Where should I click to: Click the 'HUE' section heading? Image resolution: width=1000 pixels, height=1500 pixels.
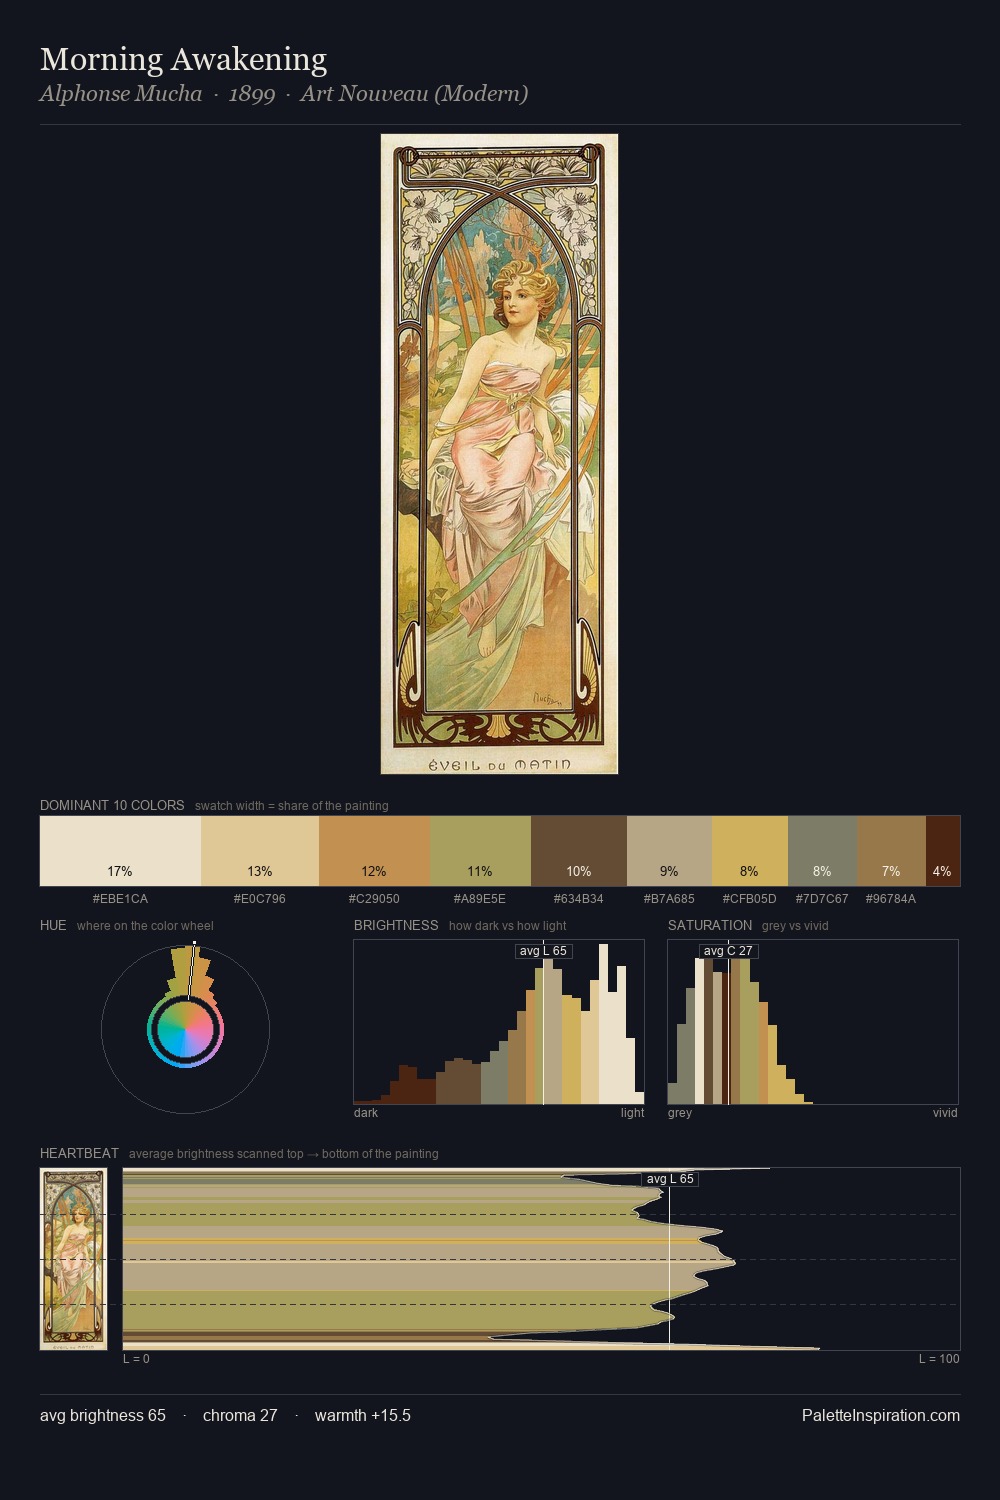(53, 925)
